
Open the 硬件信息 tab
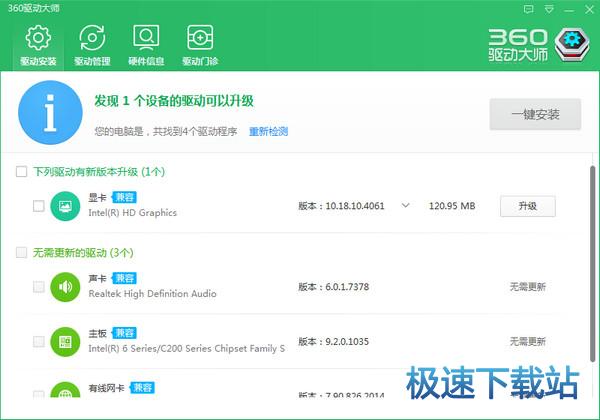pos(146,46)
